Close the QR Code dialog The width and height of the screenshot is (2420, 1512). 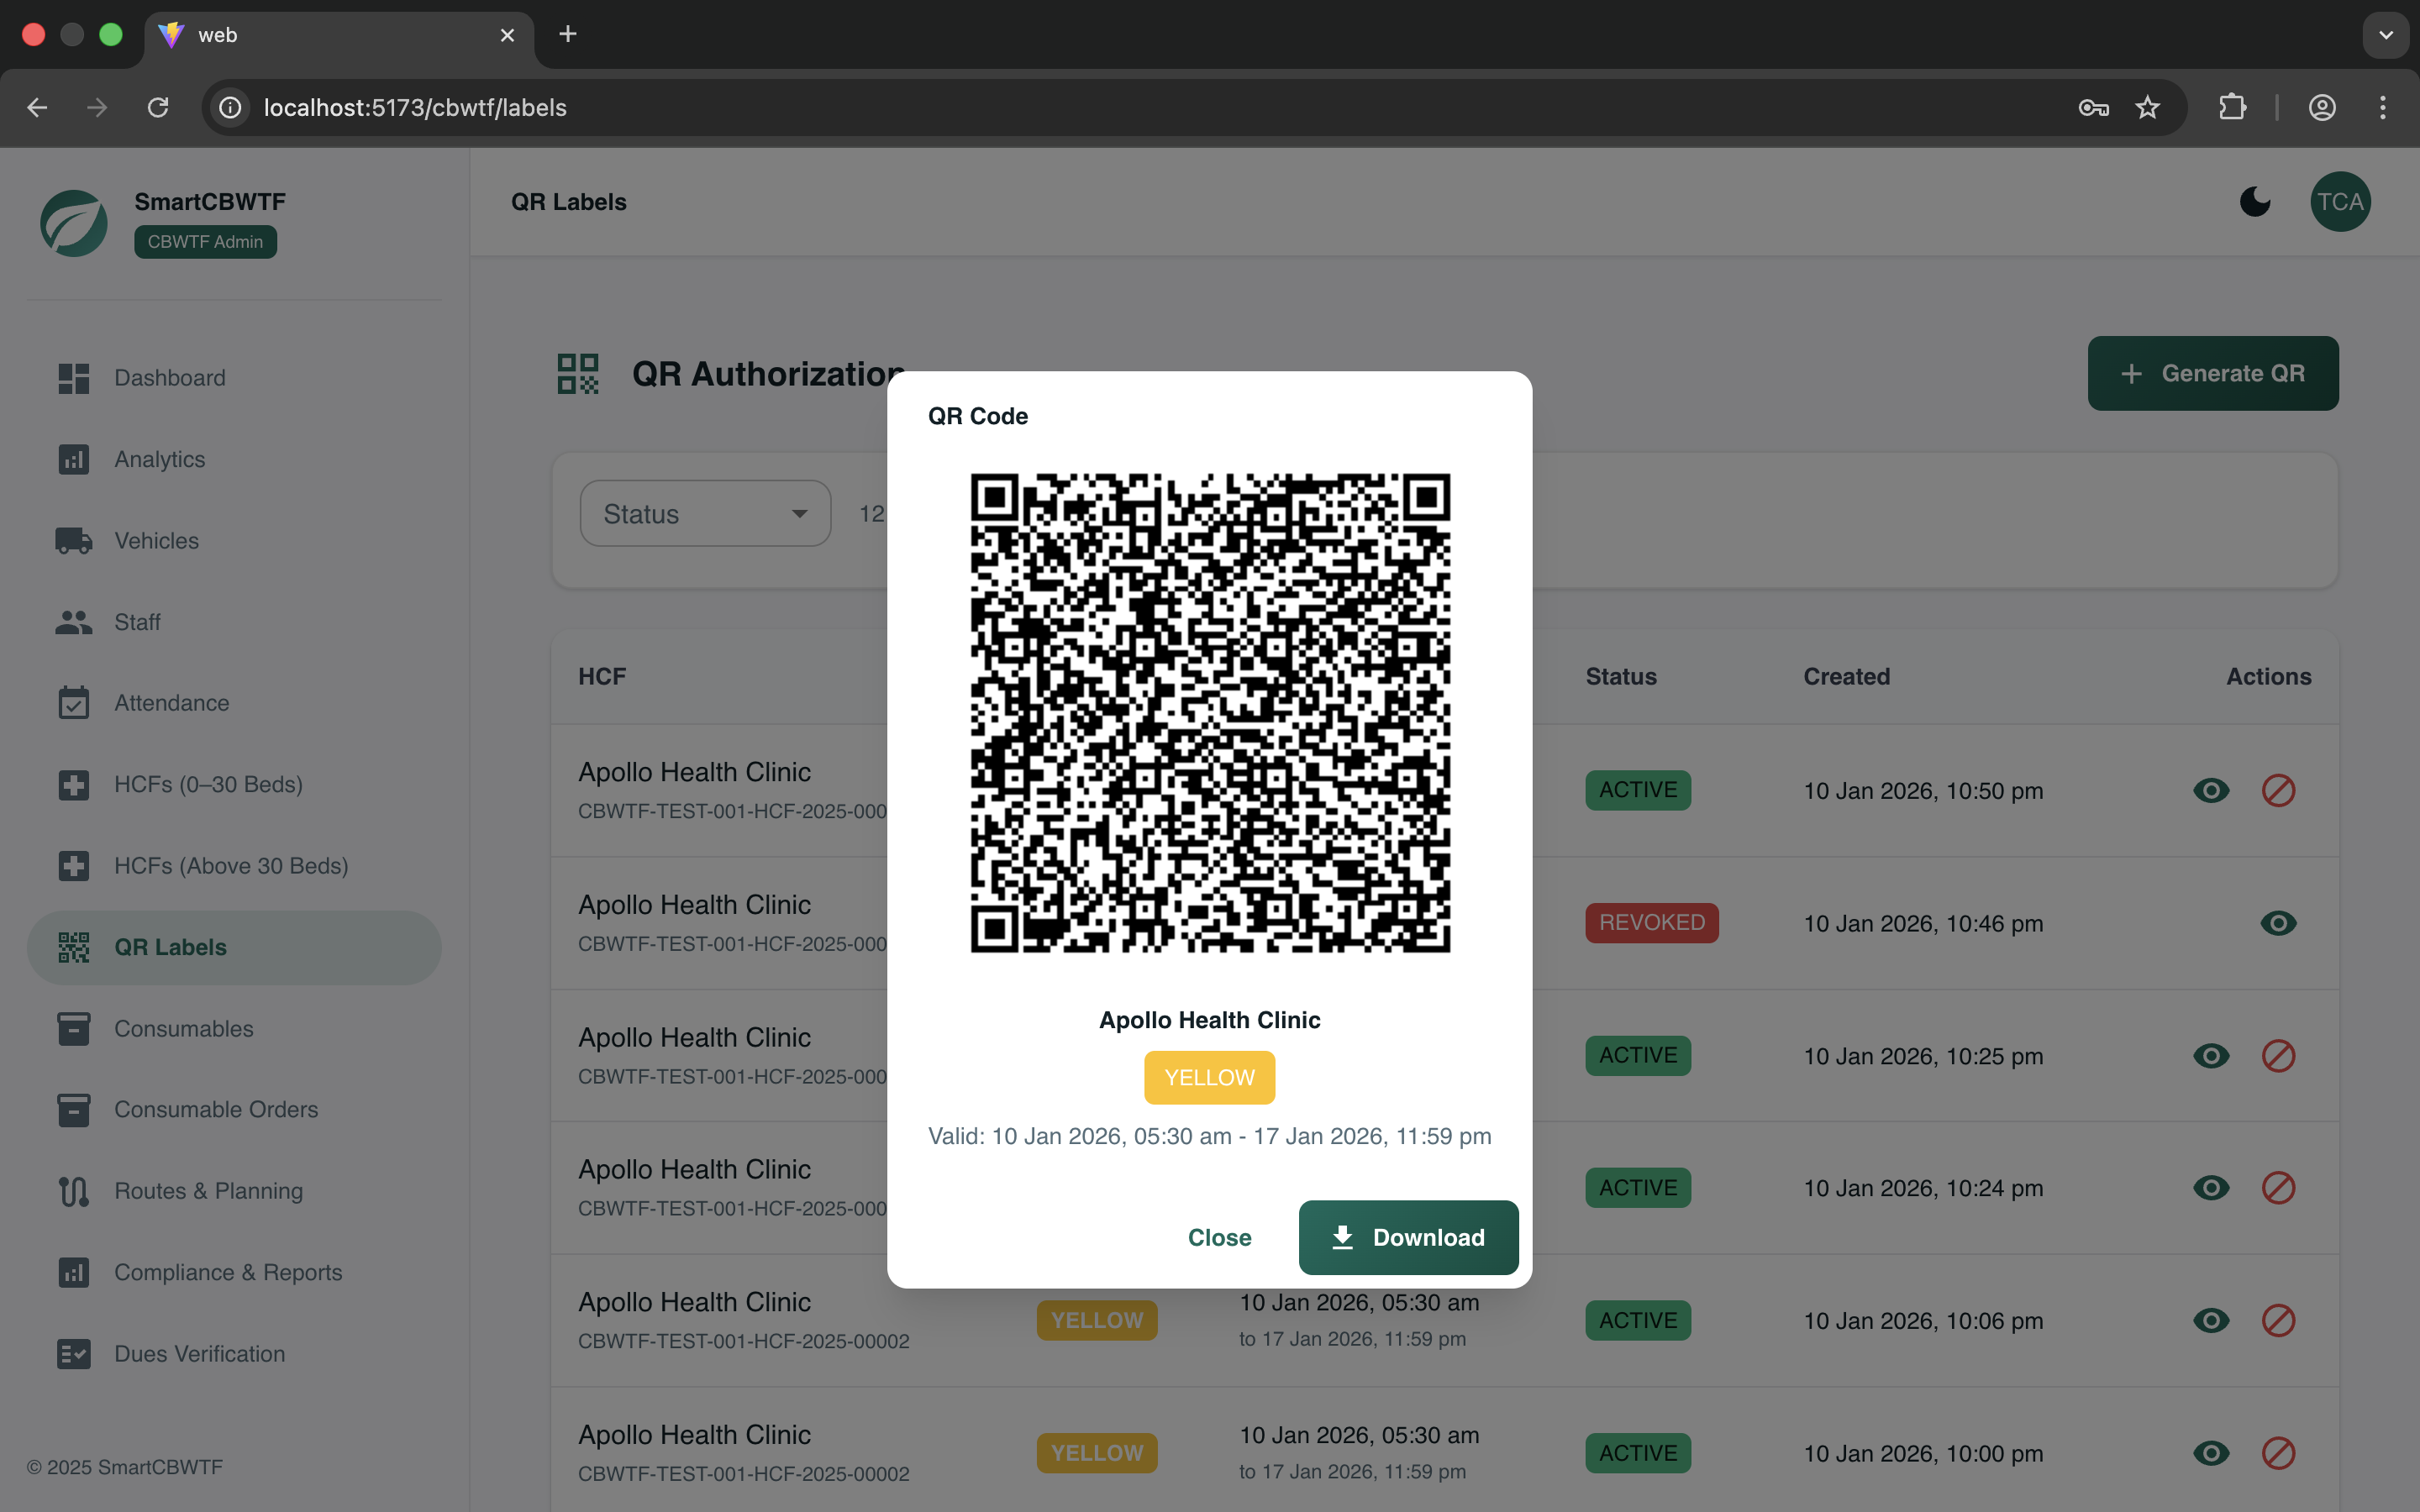click(x=1219, y=1237)
